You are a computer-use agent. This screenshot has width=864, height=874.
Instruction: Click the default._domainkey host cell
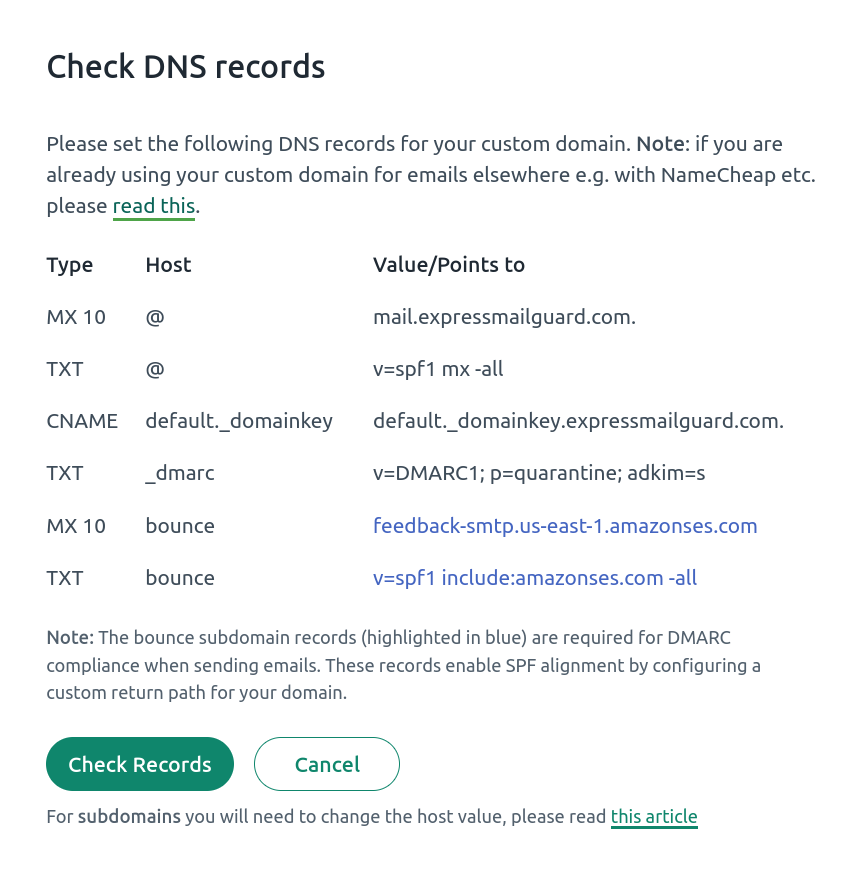(239, 421)
